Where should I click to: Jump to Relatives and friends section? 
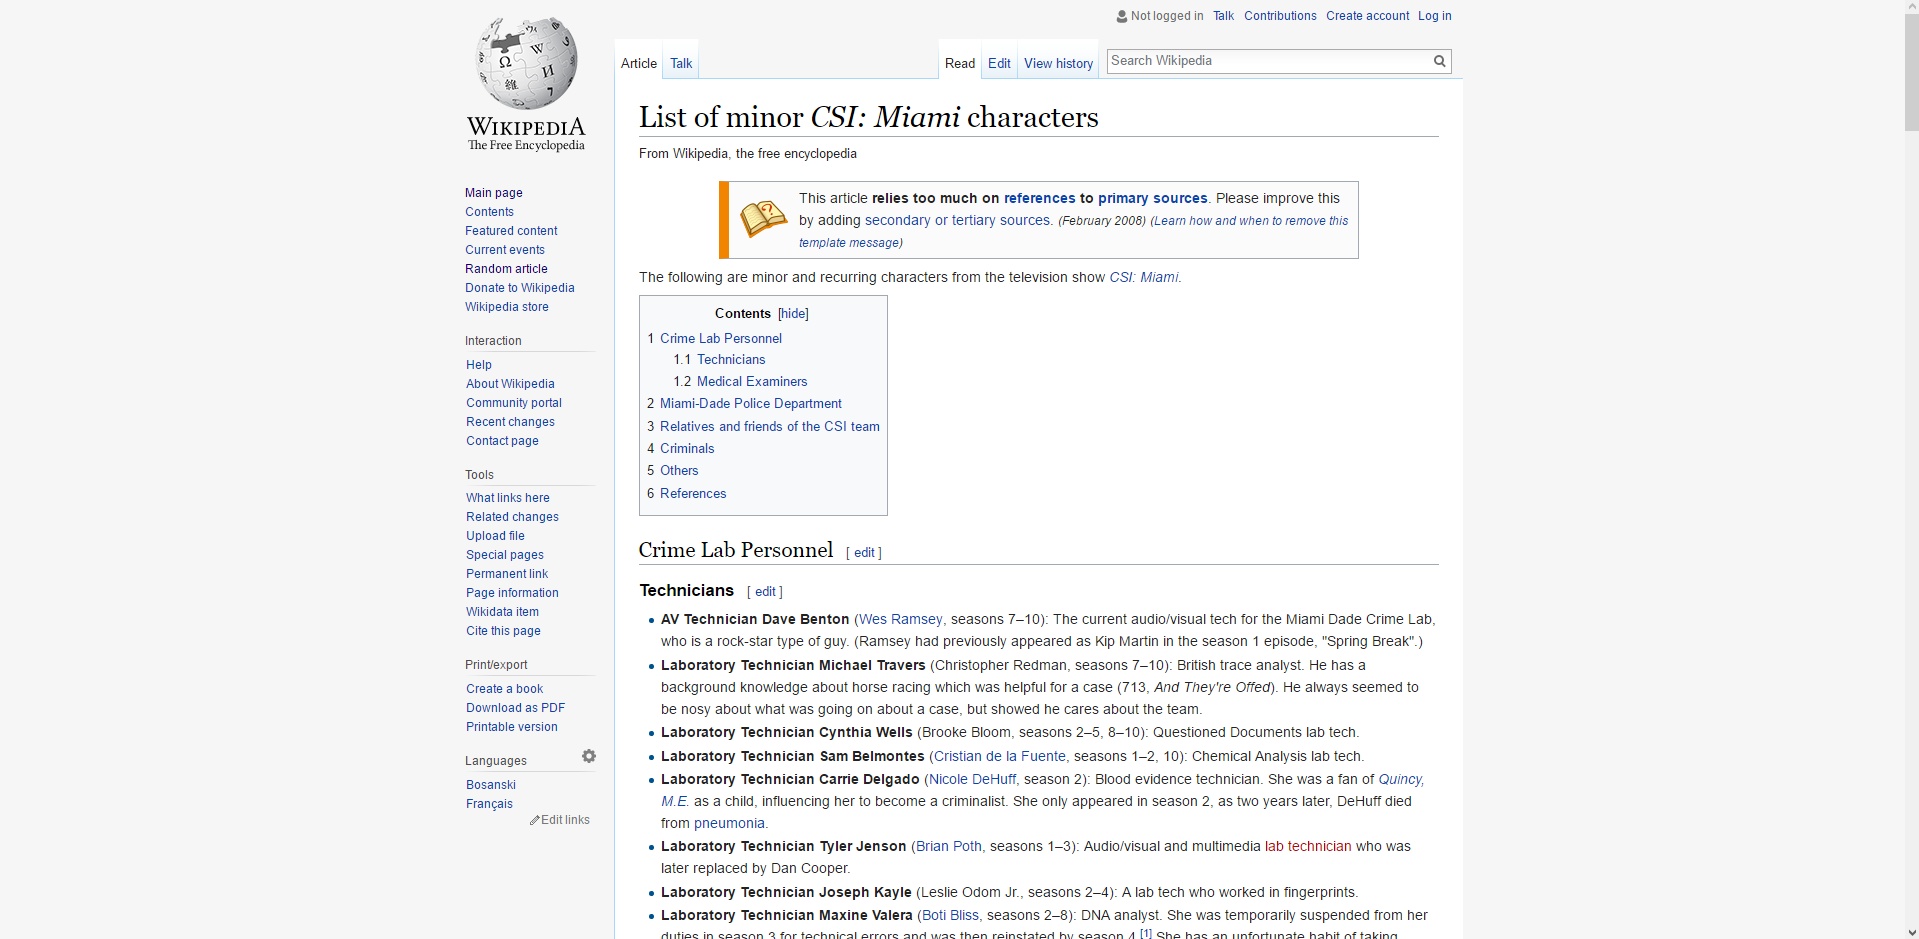(770, 427)
